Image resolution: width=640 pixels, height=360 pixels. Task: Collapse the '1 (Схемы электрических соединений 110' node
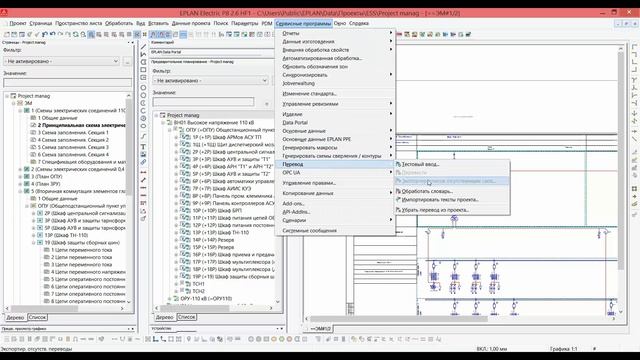[x=20, y=111]
